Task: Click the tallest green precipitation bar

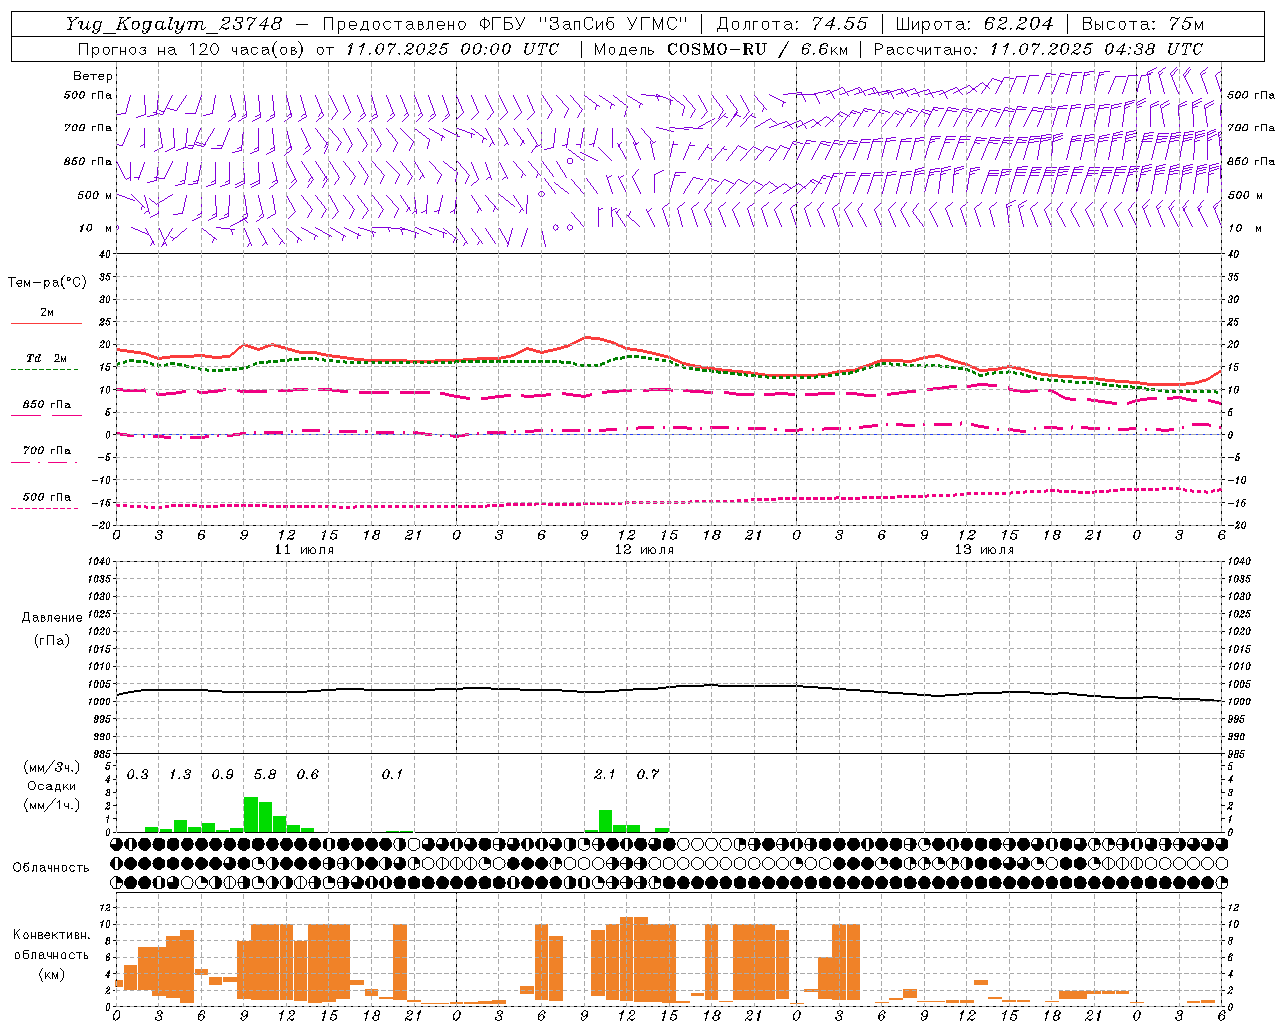Action: [x=251, y=814]
